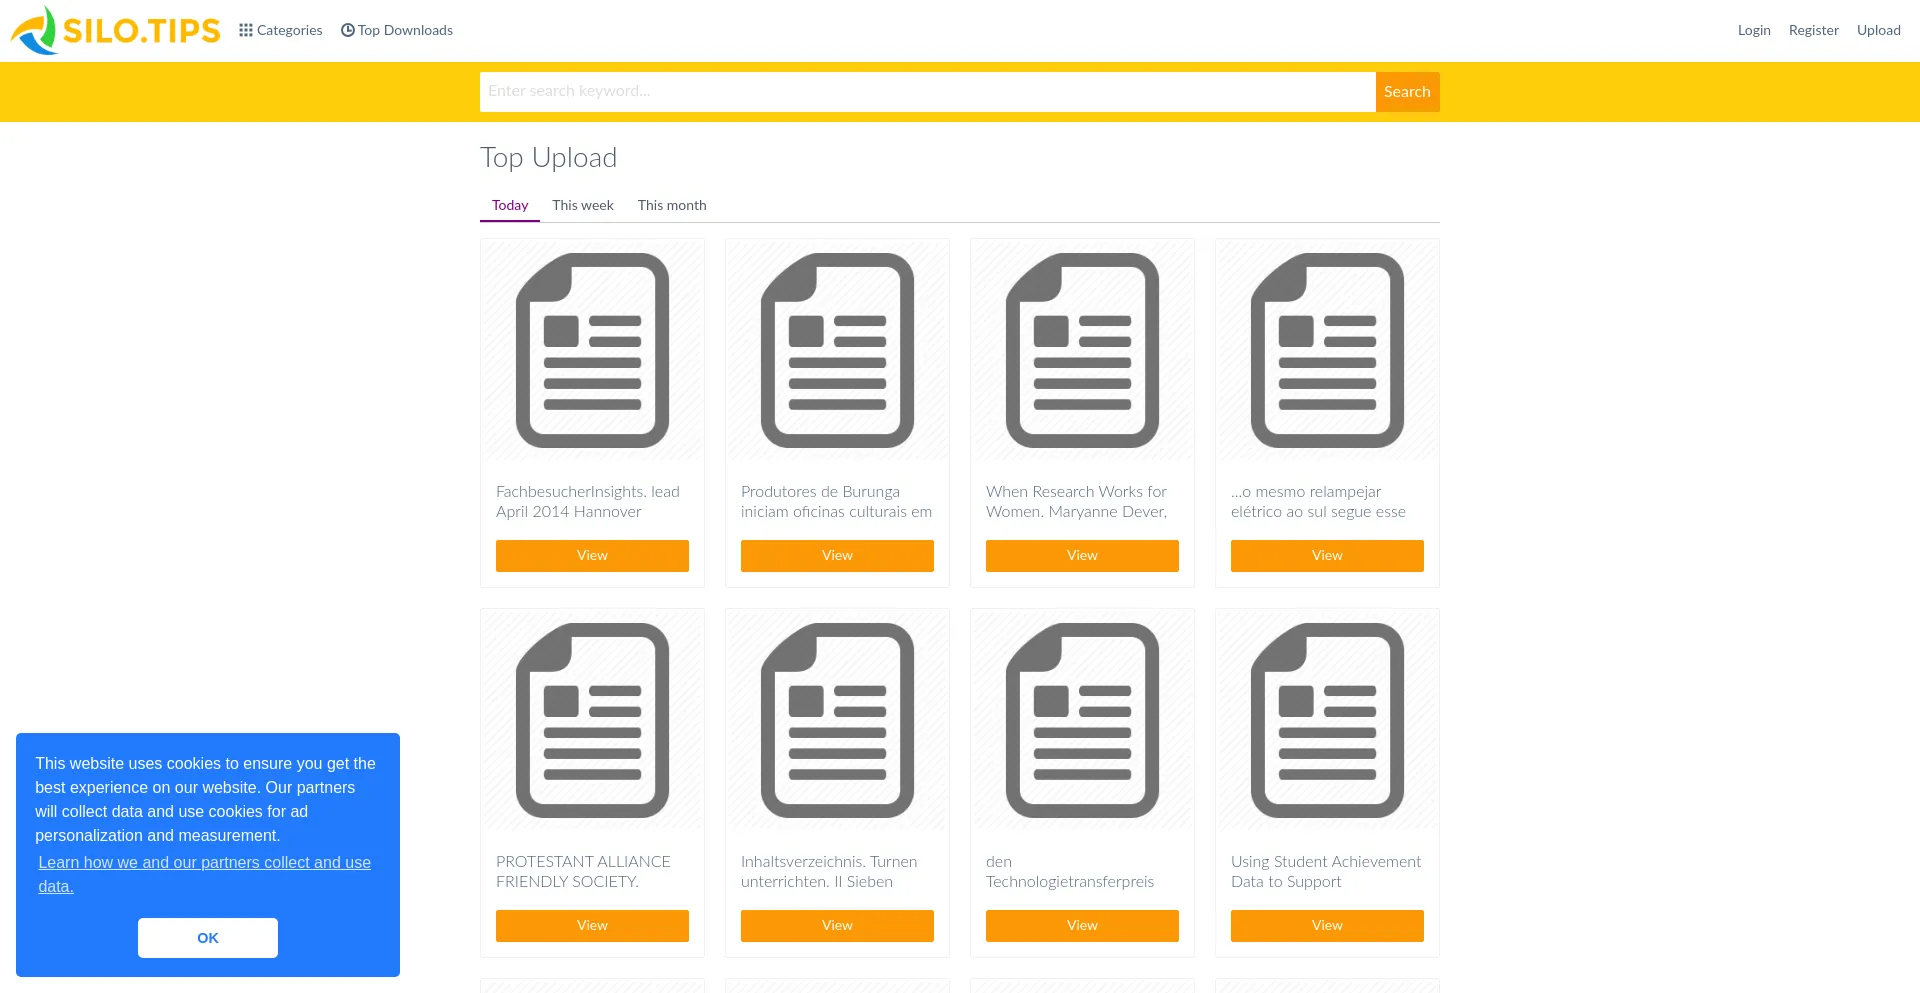This screenshot has width=1920, height=993.
Task: Accept cookies with the OK button
Action: [208, 938]
